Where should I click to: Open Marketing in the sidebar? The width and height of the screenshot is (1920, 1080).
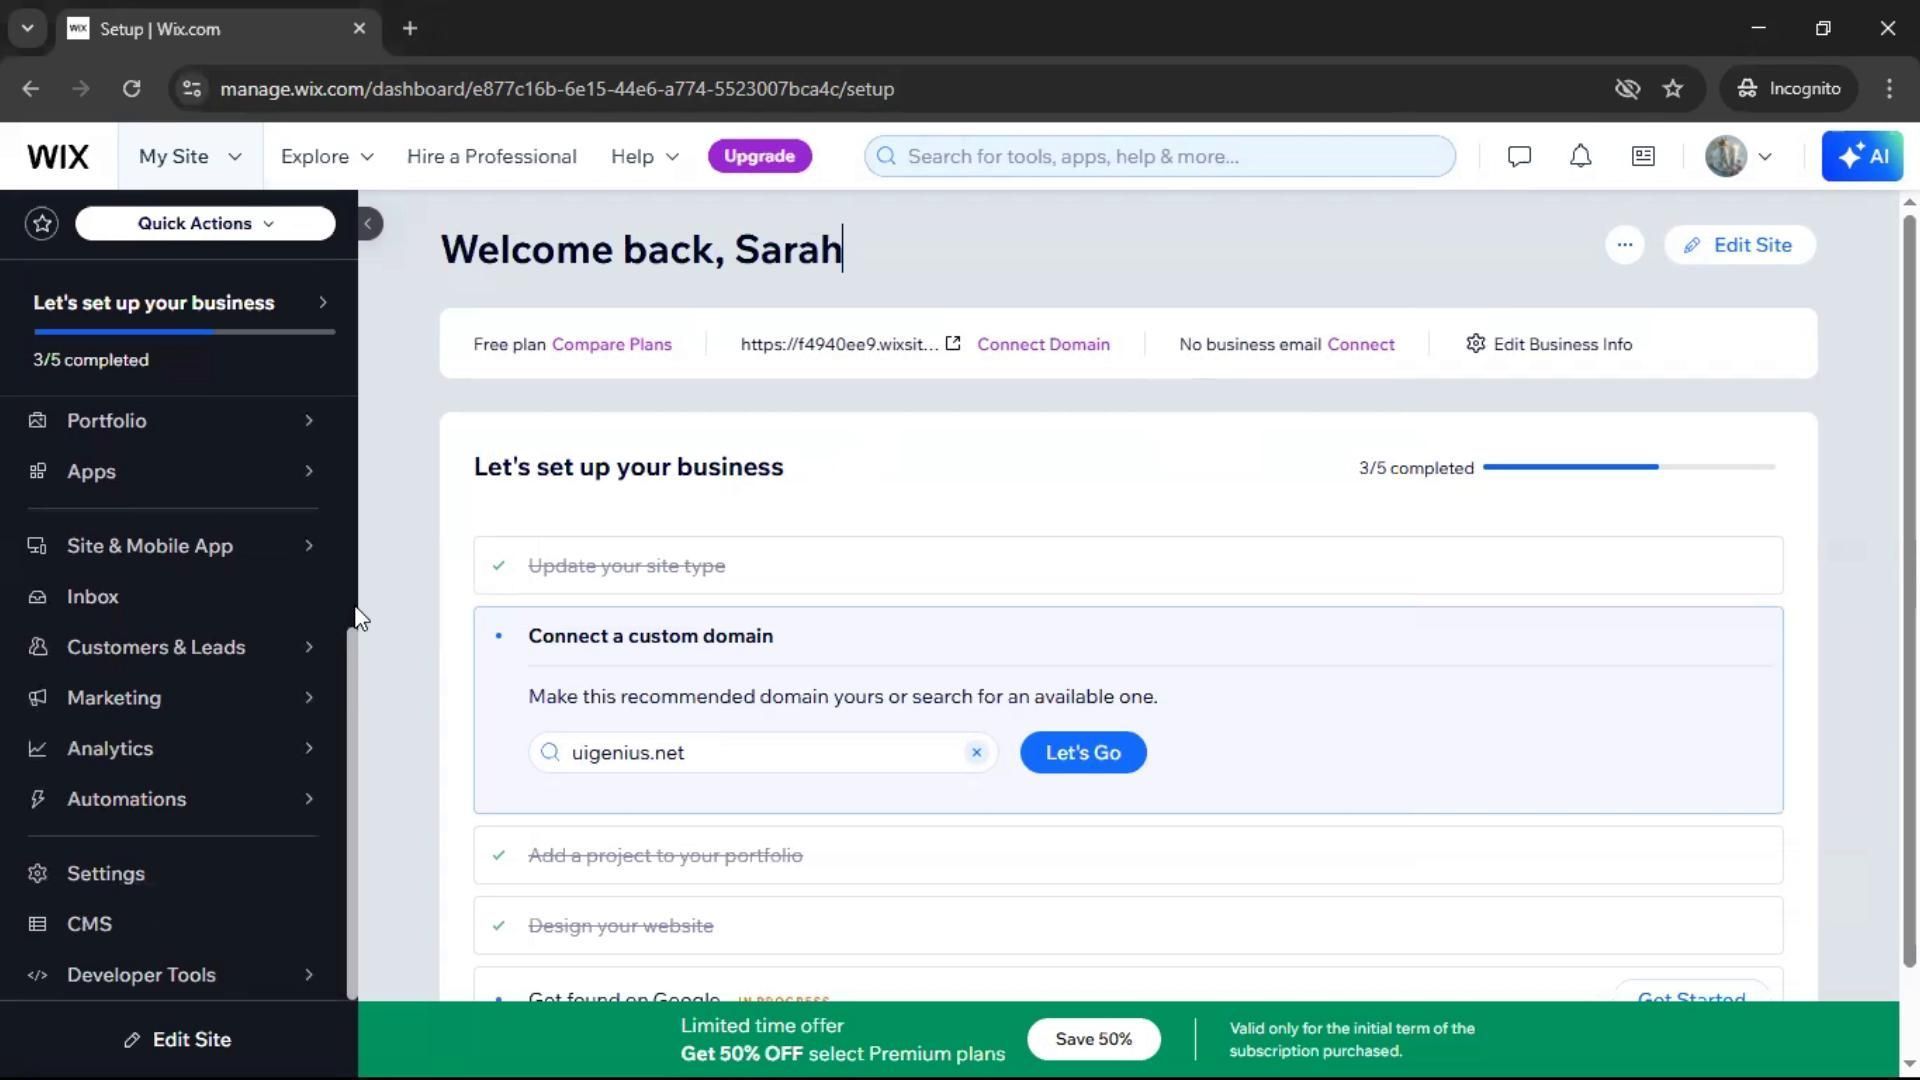click(114, 697)
